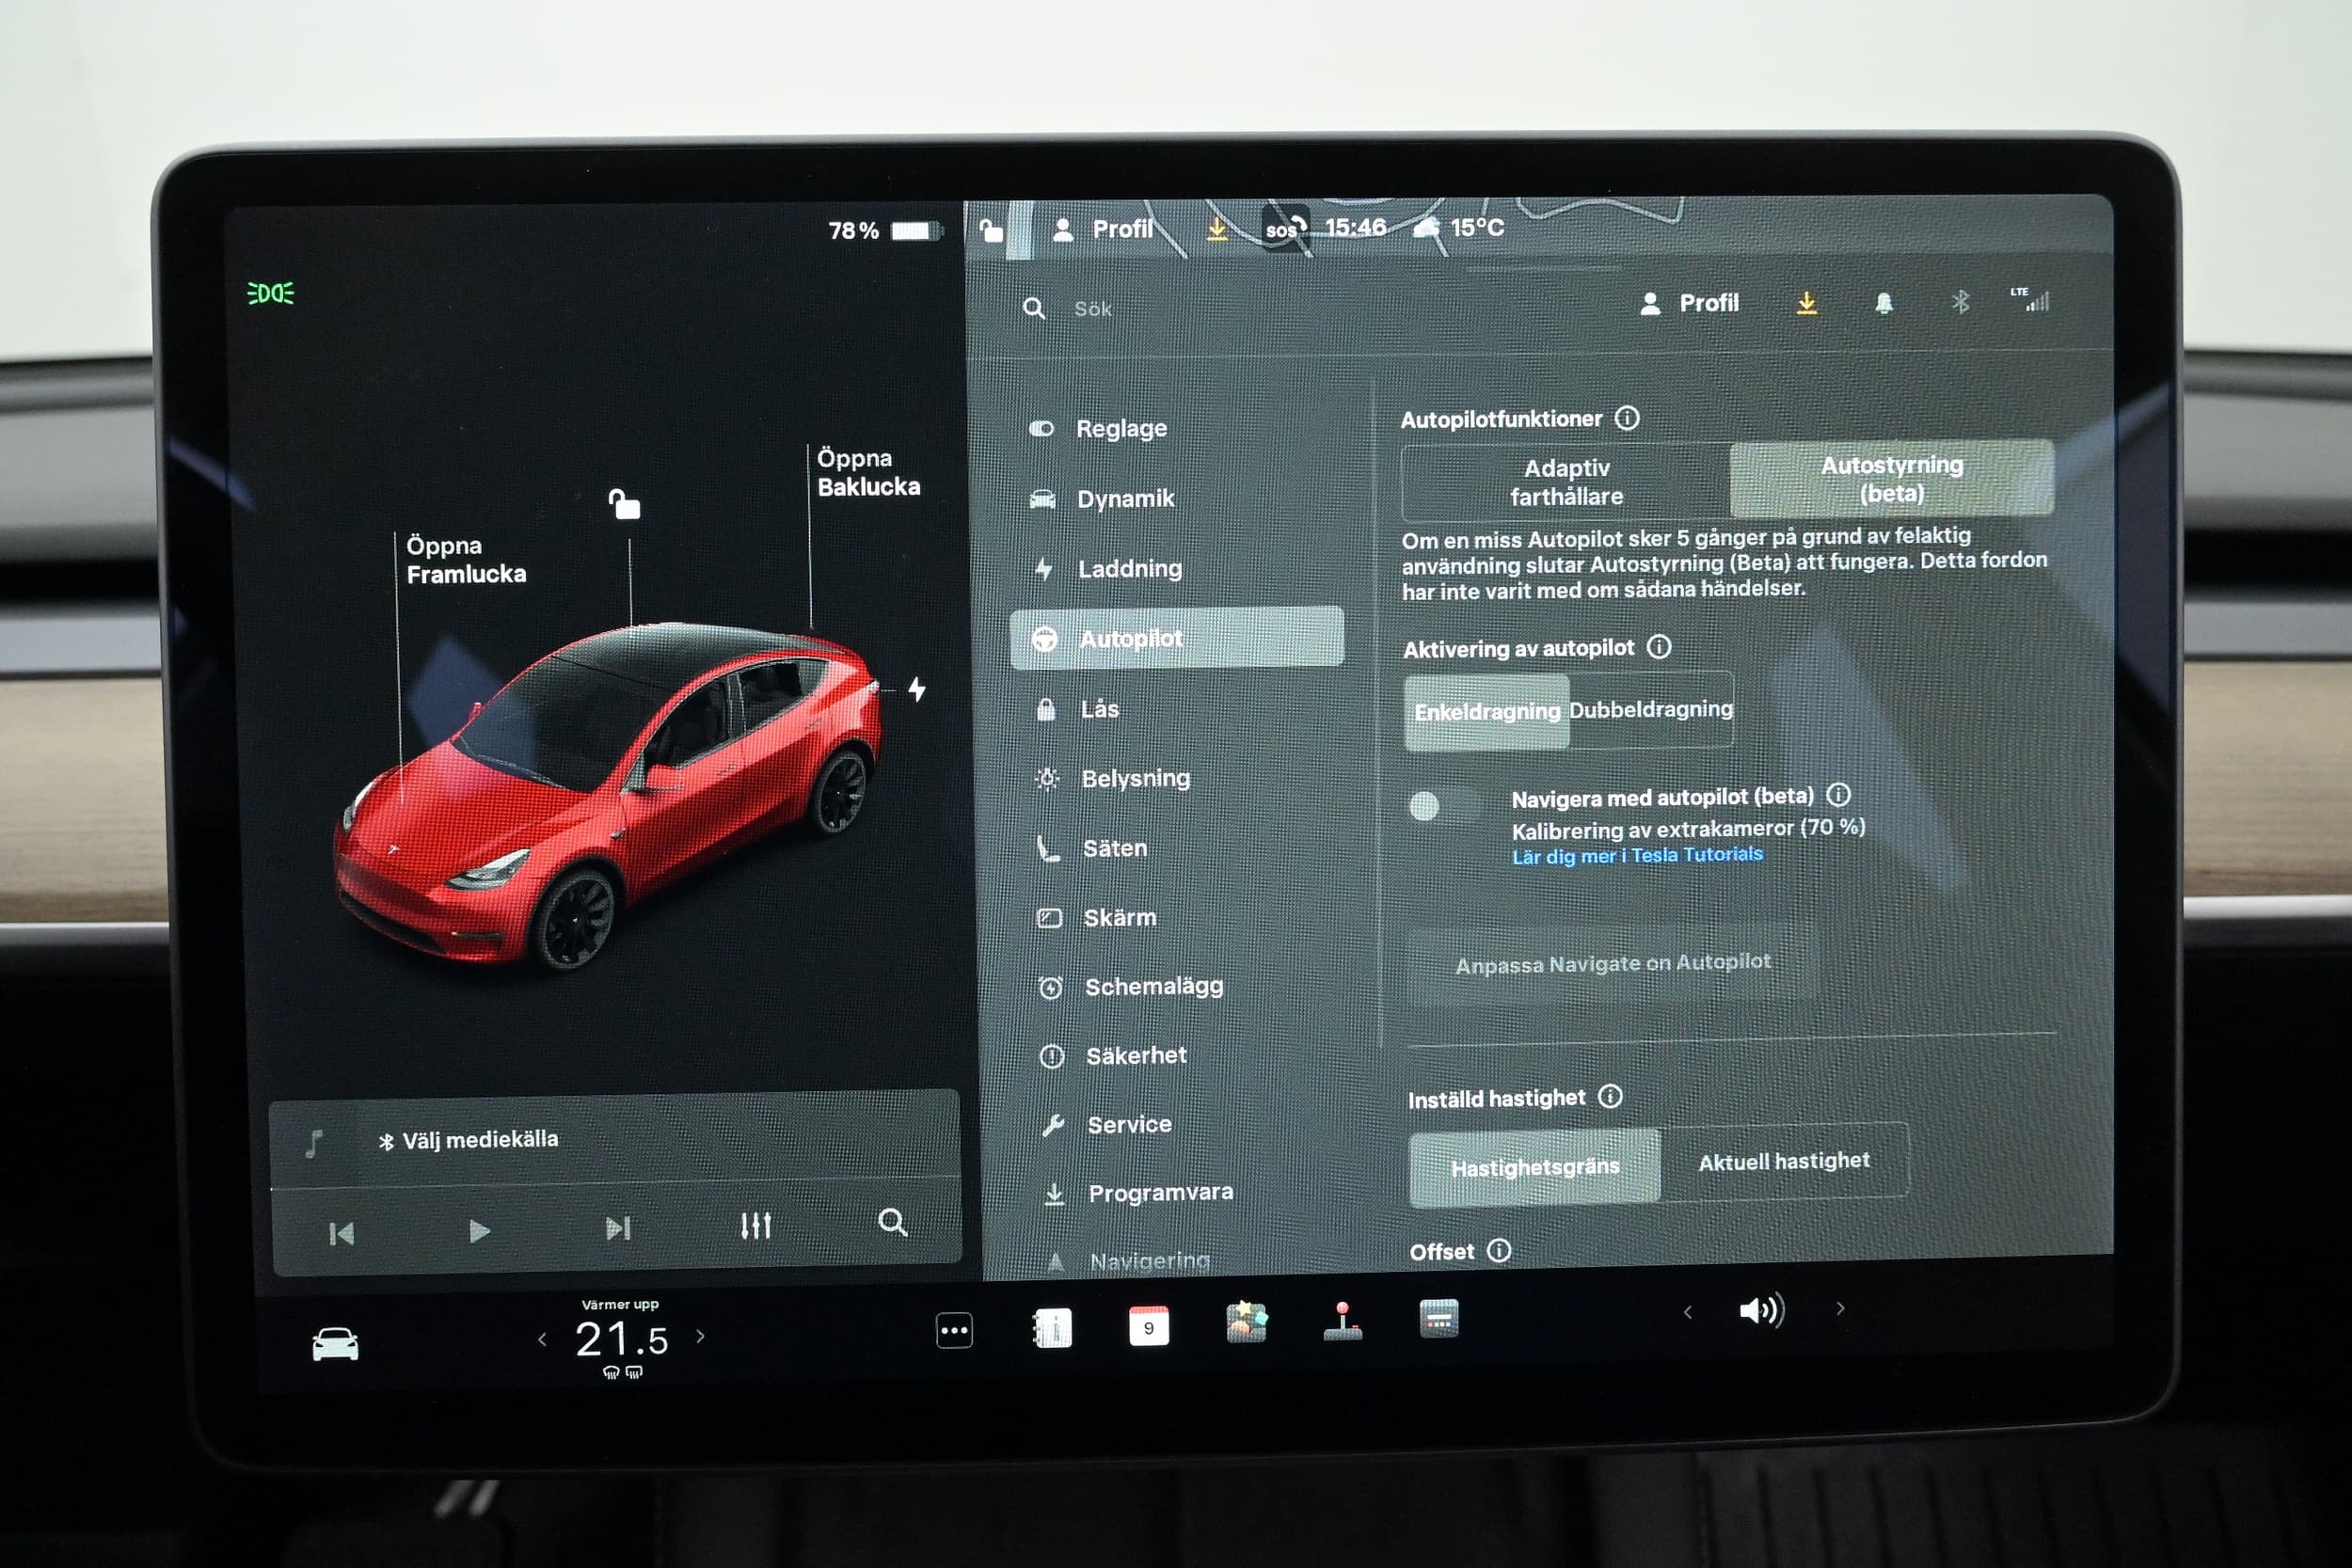Select the Autopilot menu
This screenshot has height=1568, width=2352.
1177,638
